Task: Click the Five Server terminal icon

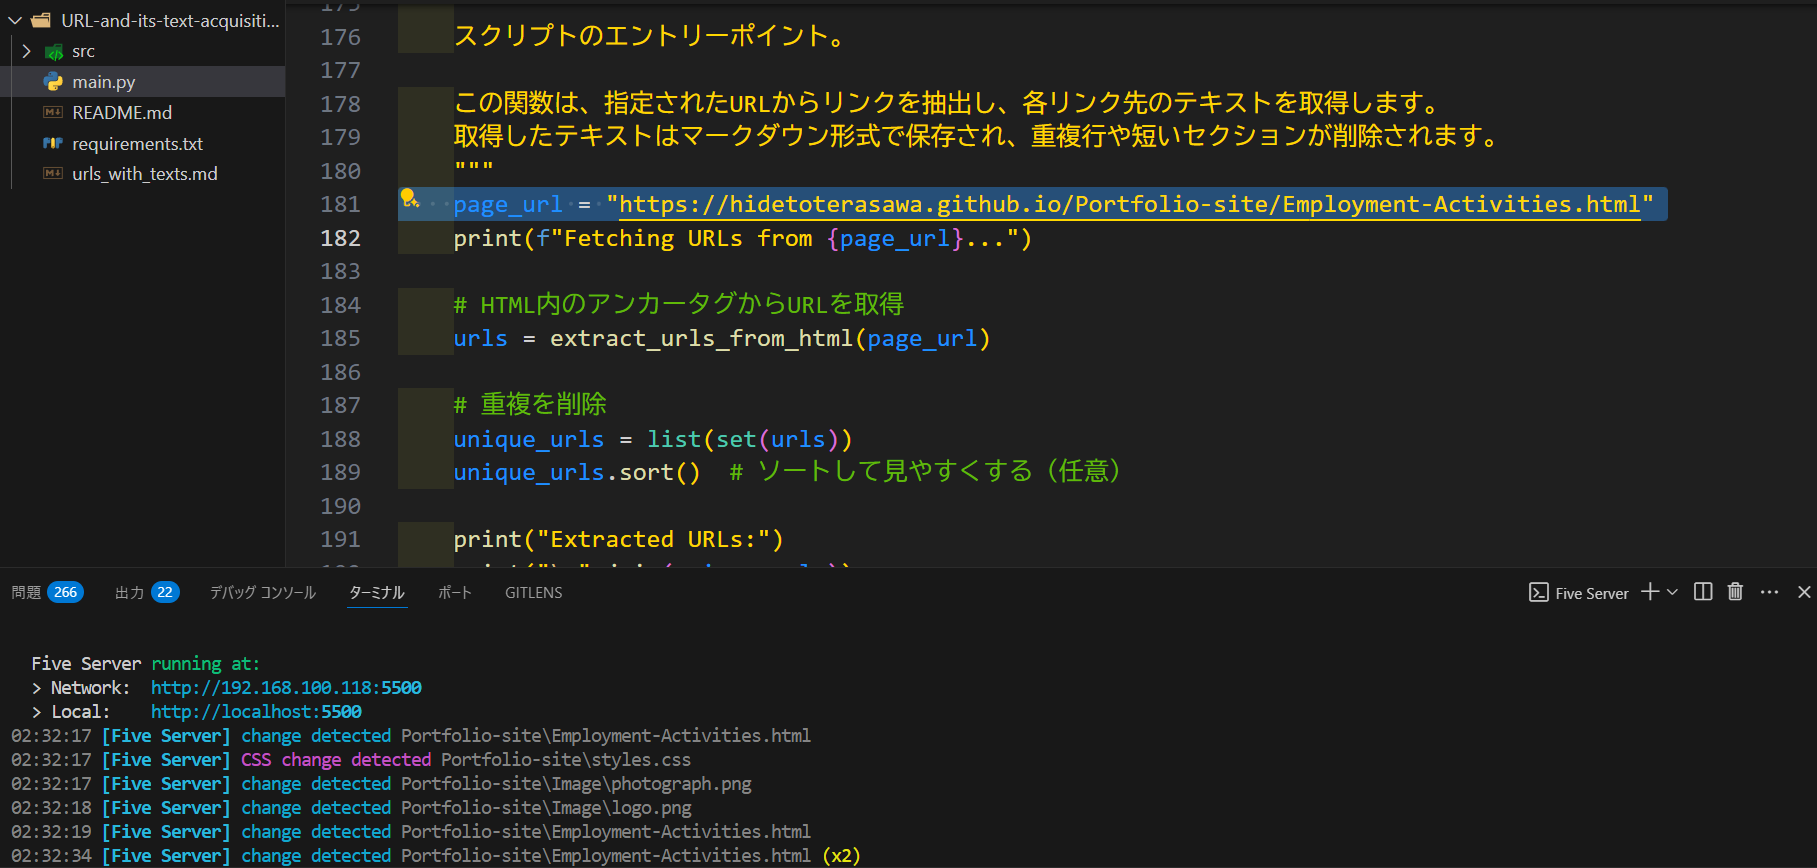Action: [1538, 593]
